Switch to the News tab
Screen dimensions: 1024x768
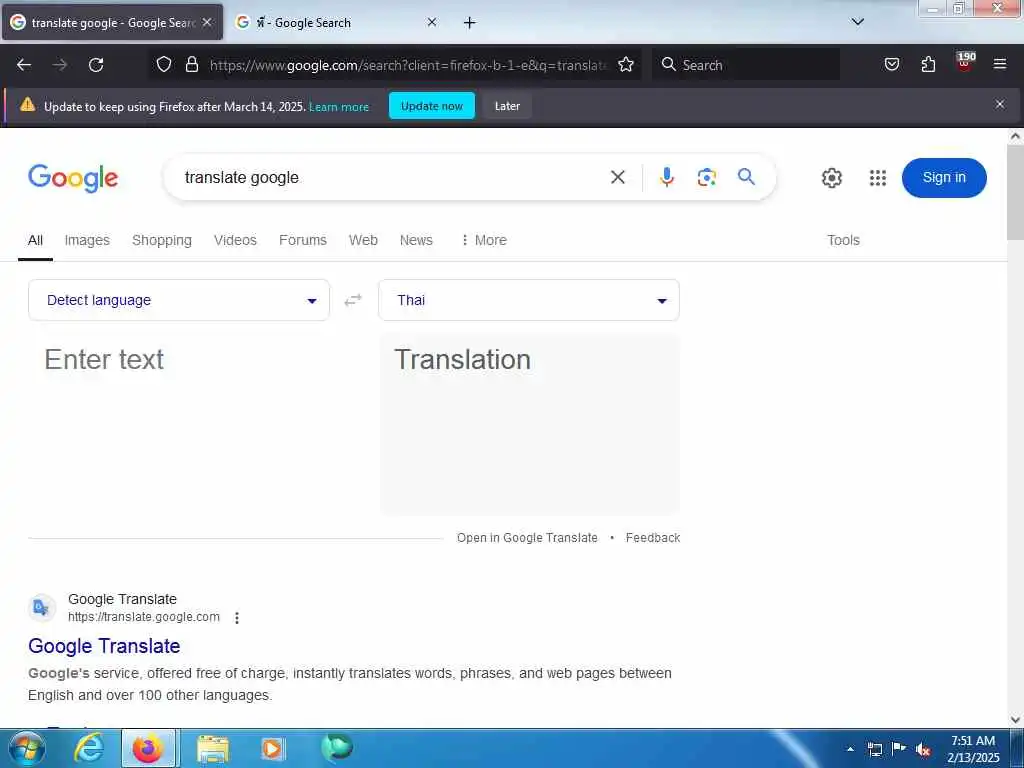pyautogui.click(x=416, y=240)
